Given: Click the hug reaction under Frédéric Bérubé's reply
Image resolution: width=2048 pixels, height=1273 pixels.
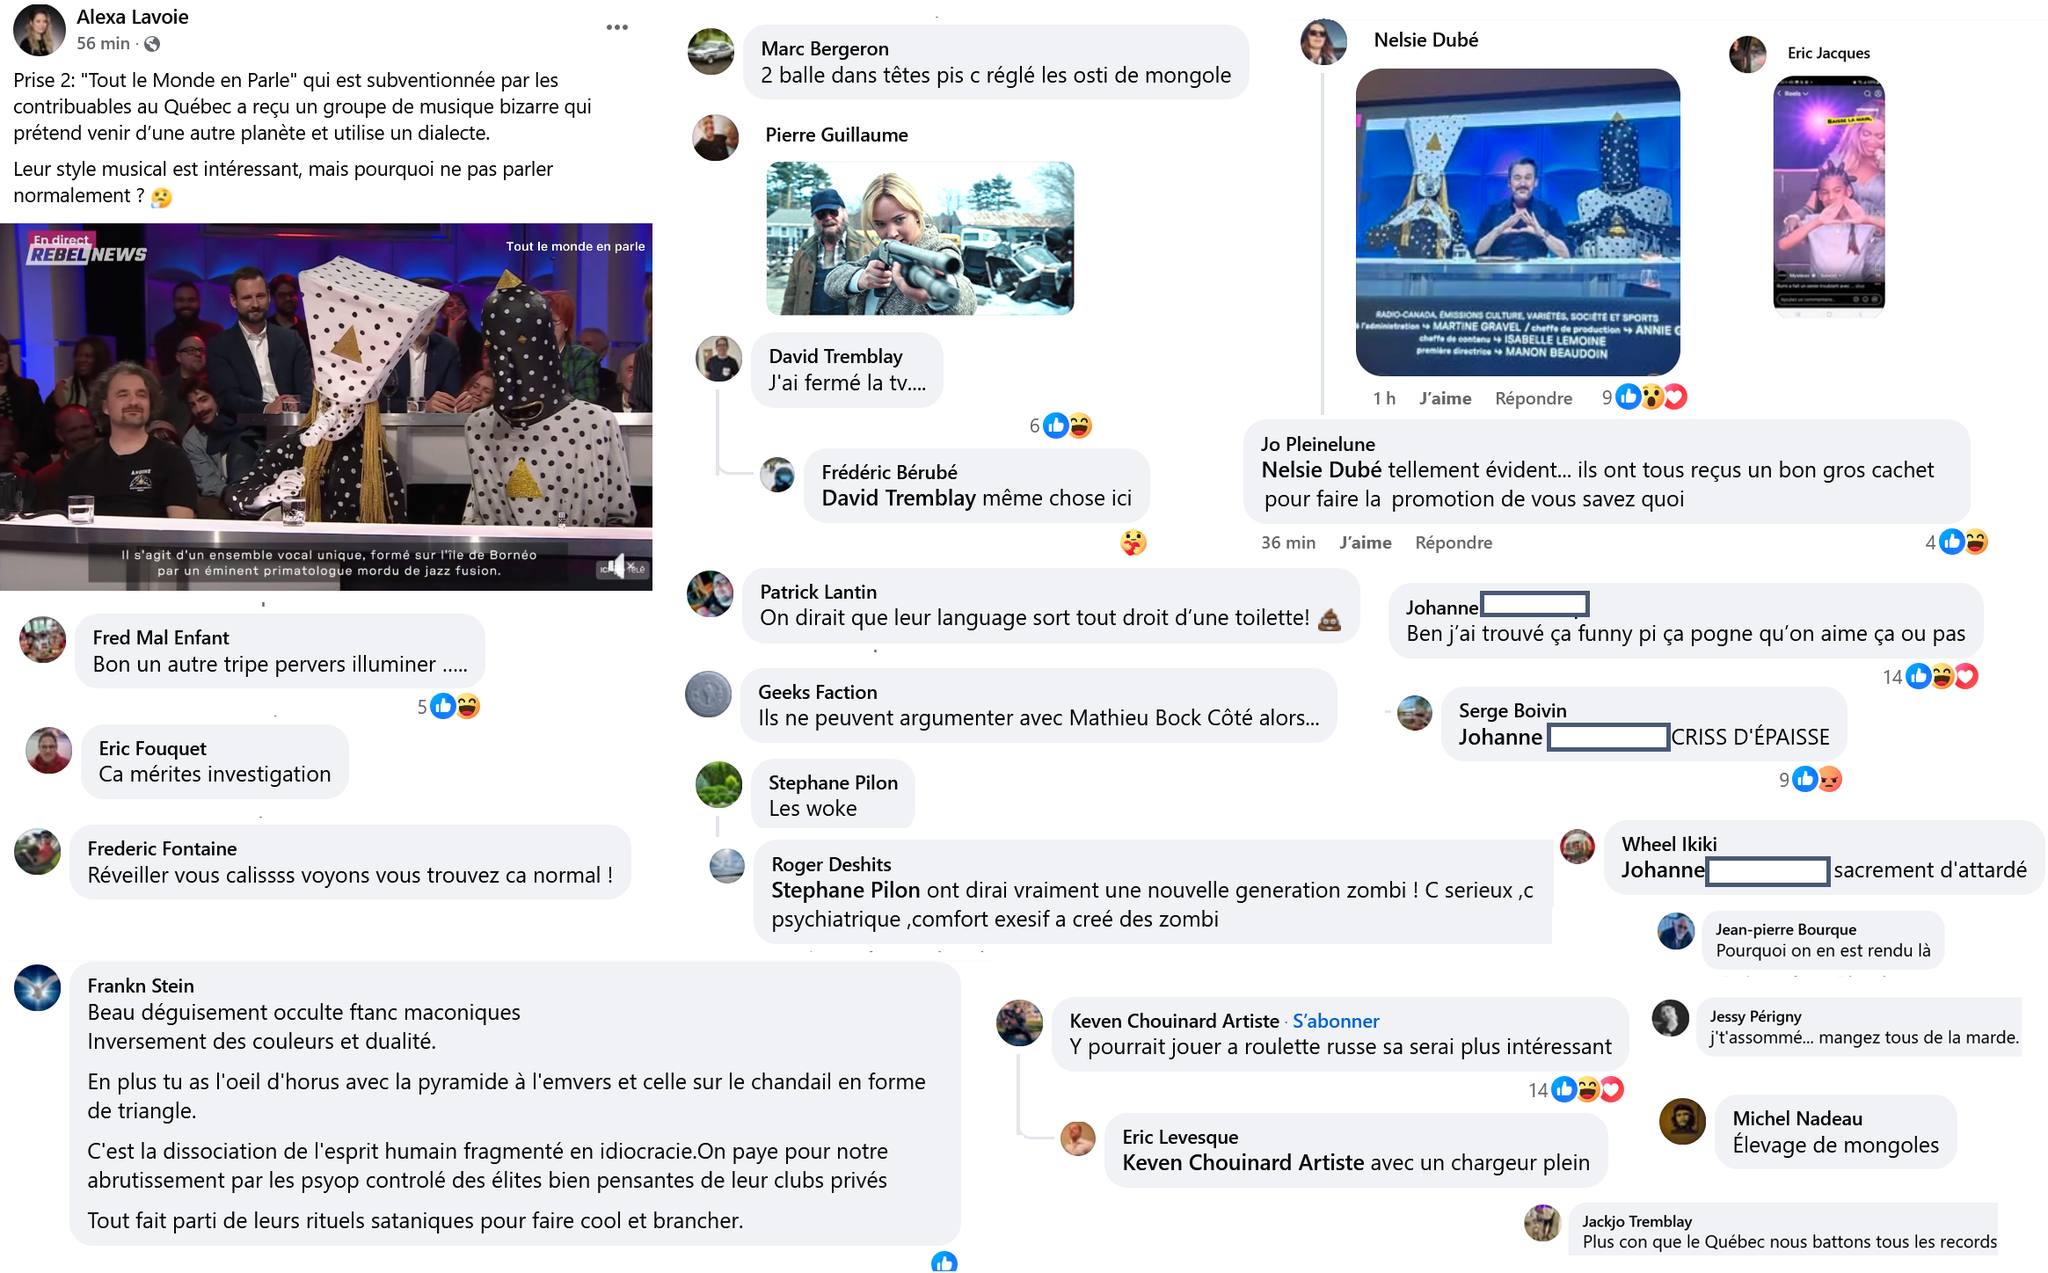Looking at the screenshot, I should pyautogui.click(x=1133, y=543).
